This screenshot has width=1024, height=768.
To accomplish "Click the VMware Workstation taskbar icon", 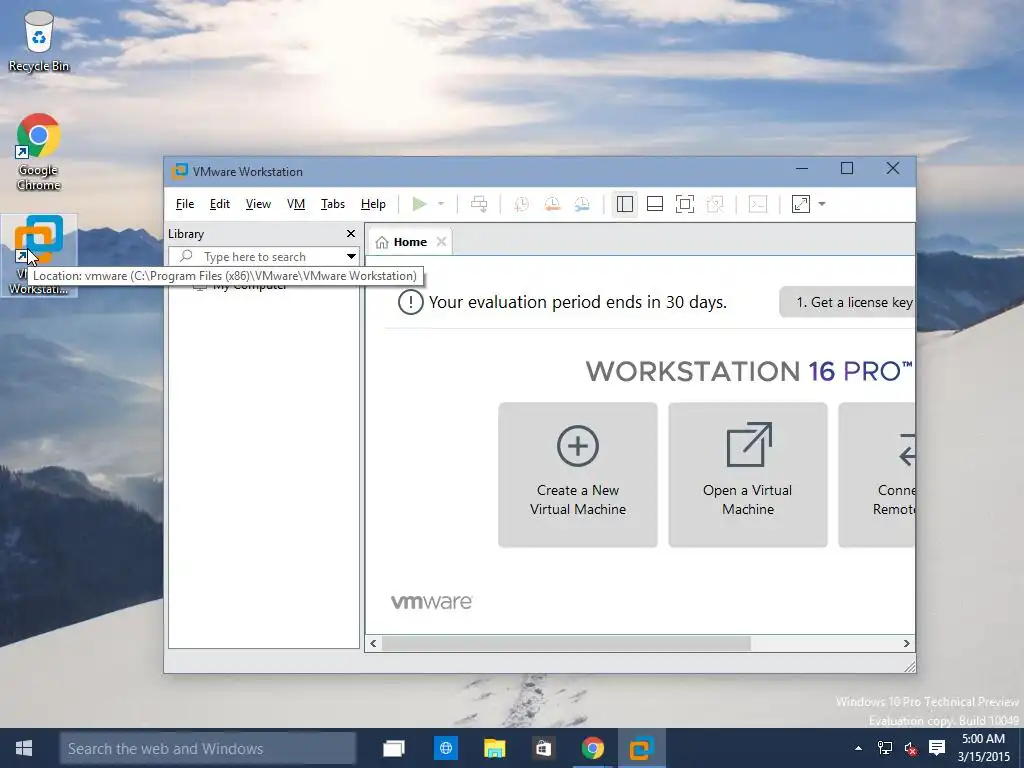I will (641, 748).
